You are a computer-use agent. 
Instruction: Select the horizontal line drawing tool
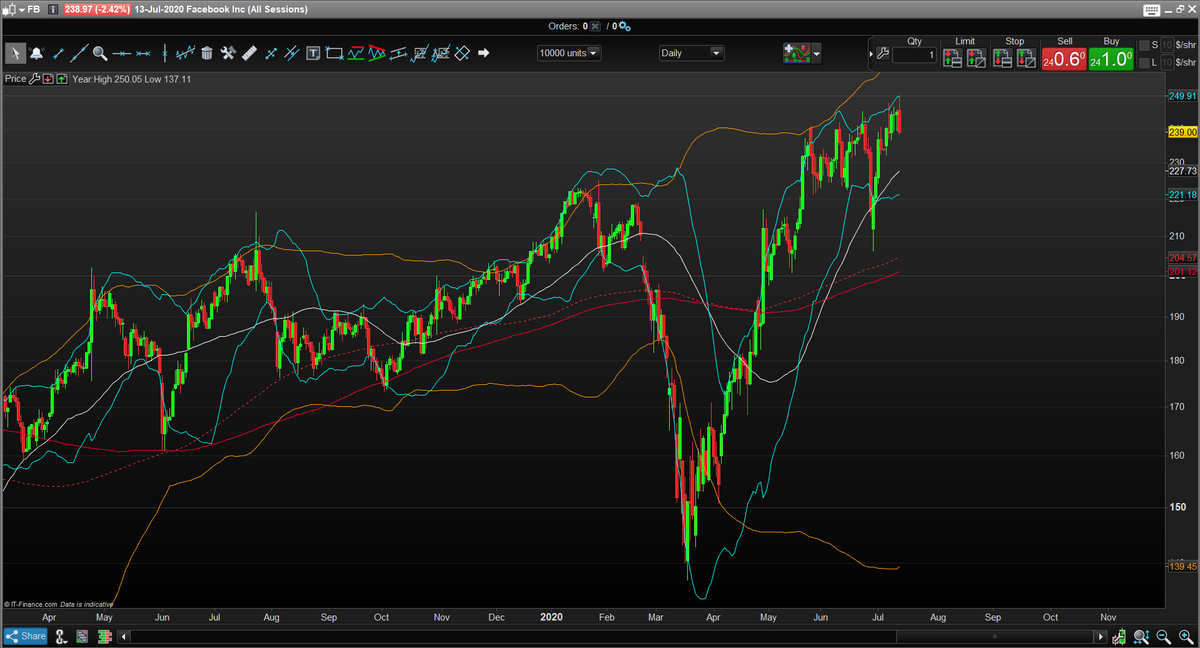(122, 54)
